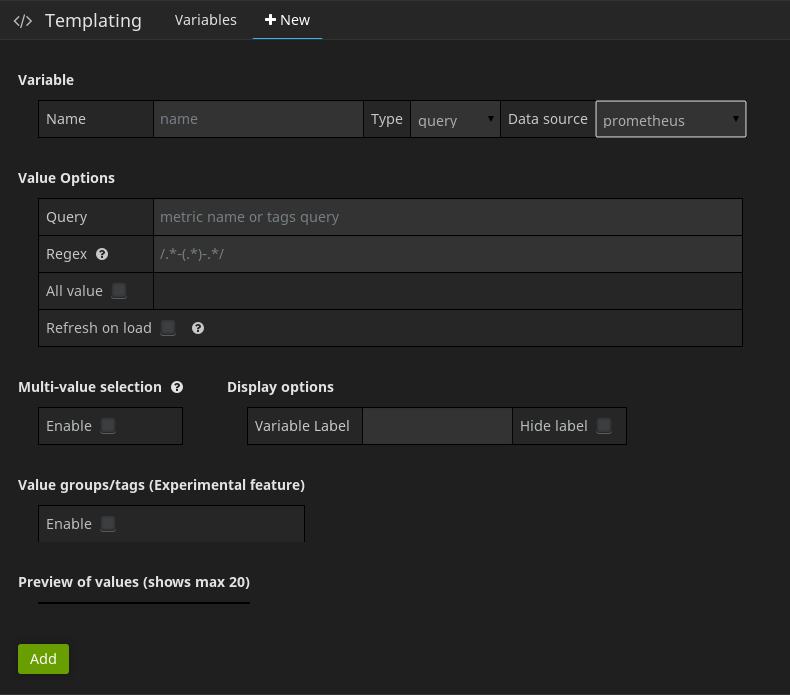Focus the Query input field
This screenshot has width=790, height=695.
pyautogui.click(x=448, y=217)
